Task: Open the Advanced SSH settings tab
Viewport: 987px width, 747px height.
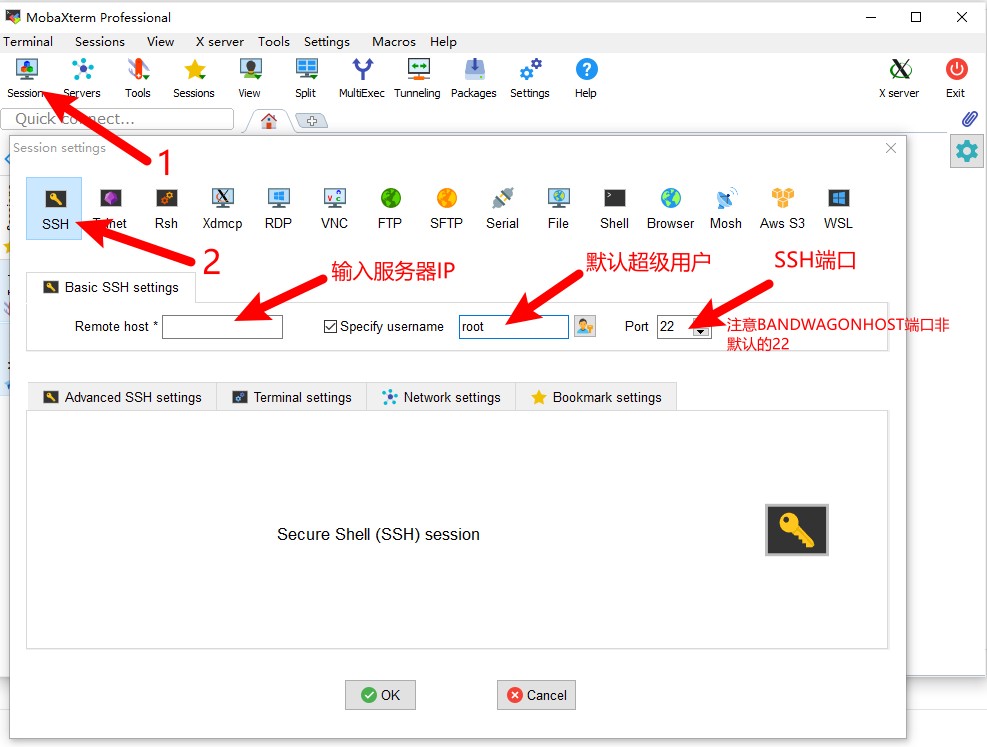Action: (x=122, y=397)
